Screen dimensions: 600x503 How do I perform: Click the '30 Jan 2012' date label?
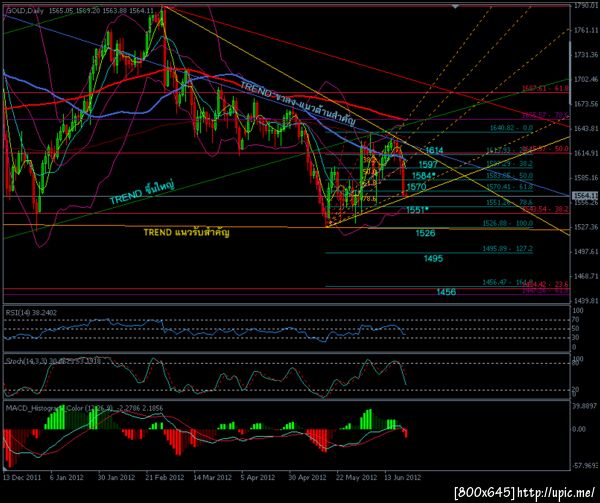[x=116, y=478]
